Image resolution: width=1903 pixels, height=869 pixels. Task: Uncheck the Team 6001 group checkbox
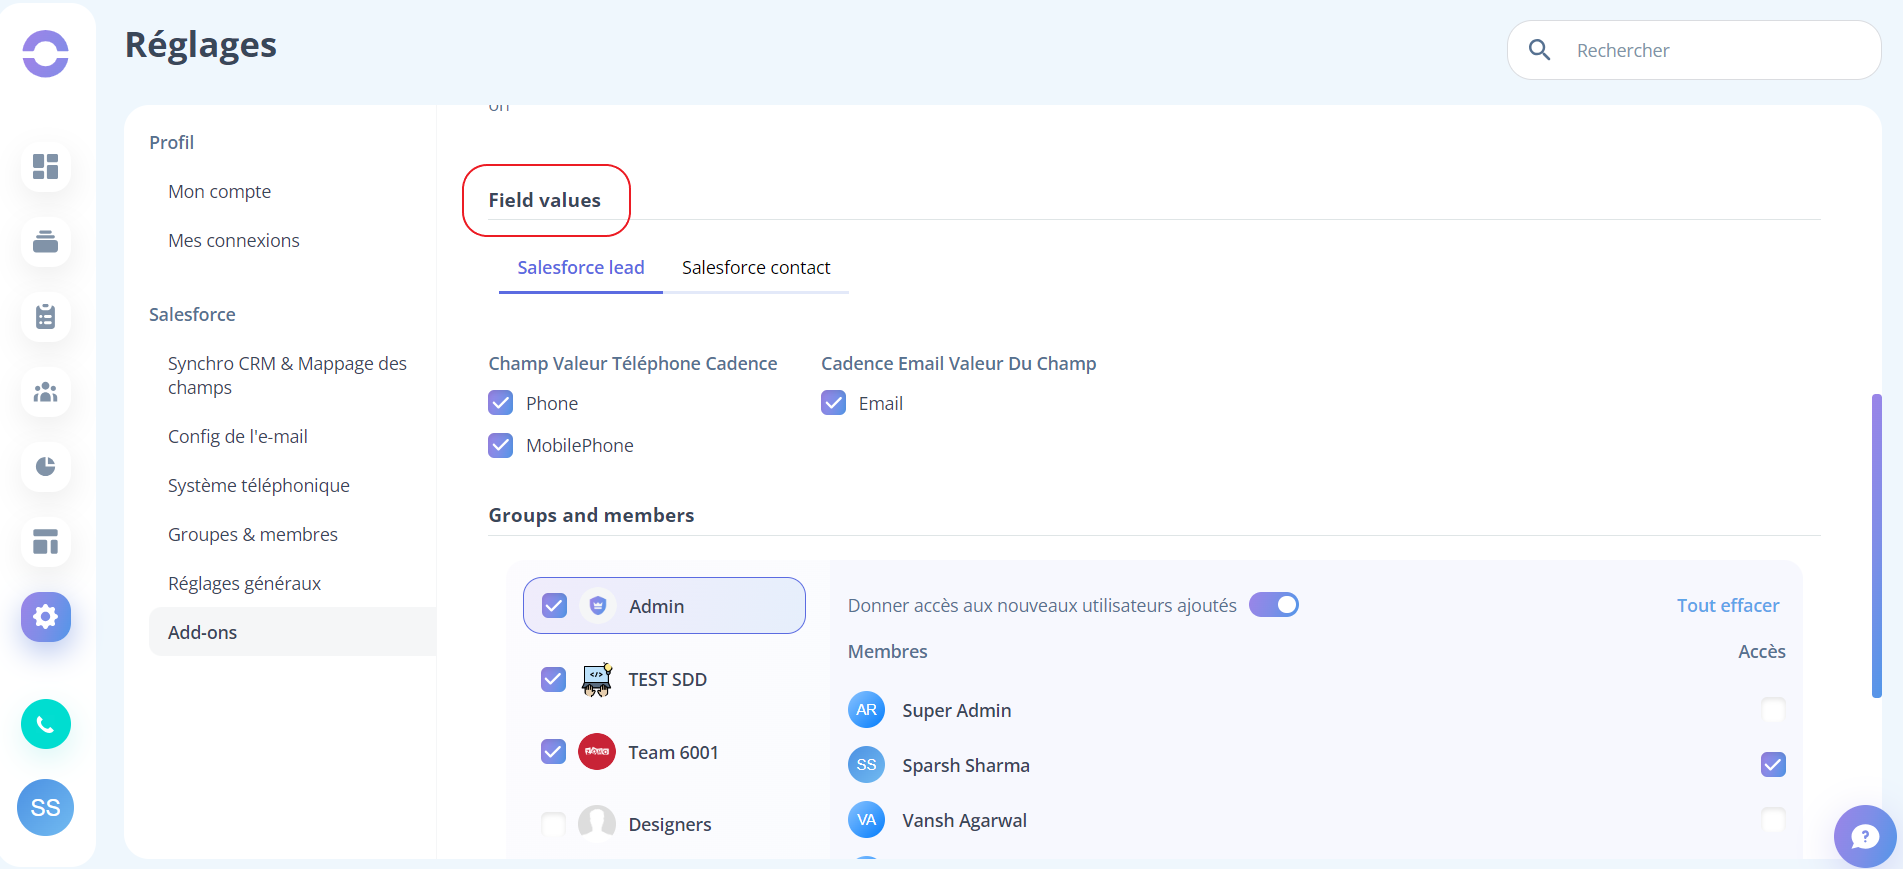tap(553, 751)
